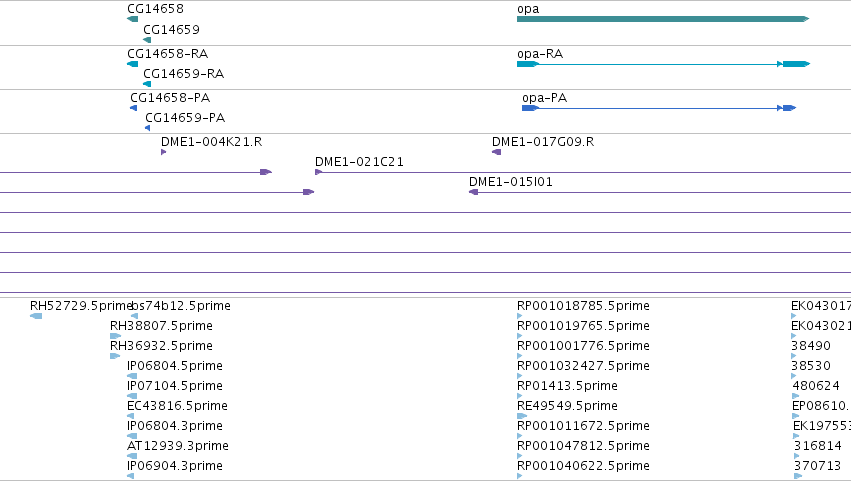
Task: Click the CG14658-RA transcript glyph
Action: pyautogui.click(x=132, y=64)
